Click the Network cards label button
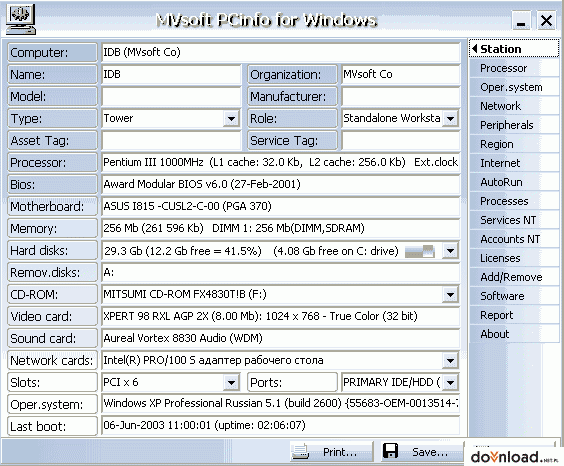The image size is (564, 466). pos(52,361)
